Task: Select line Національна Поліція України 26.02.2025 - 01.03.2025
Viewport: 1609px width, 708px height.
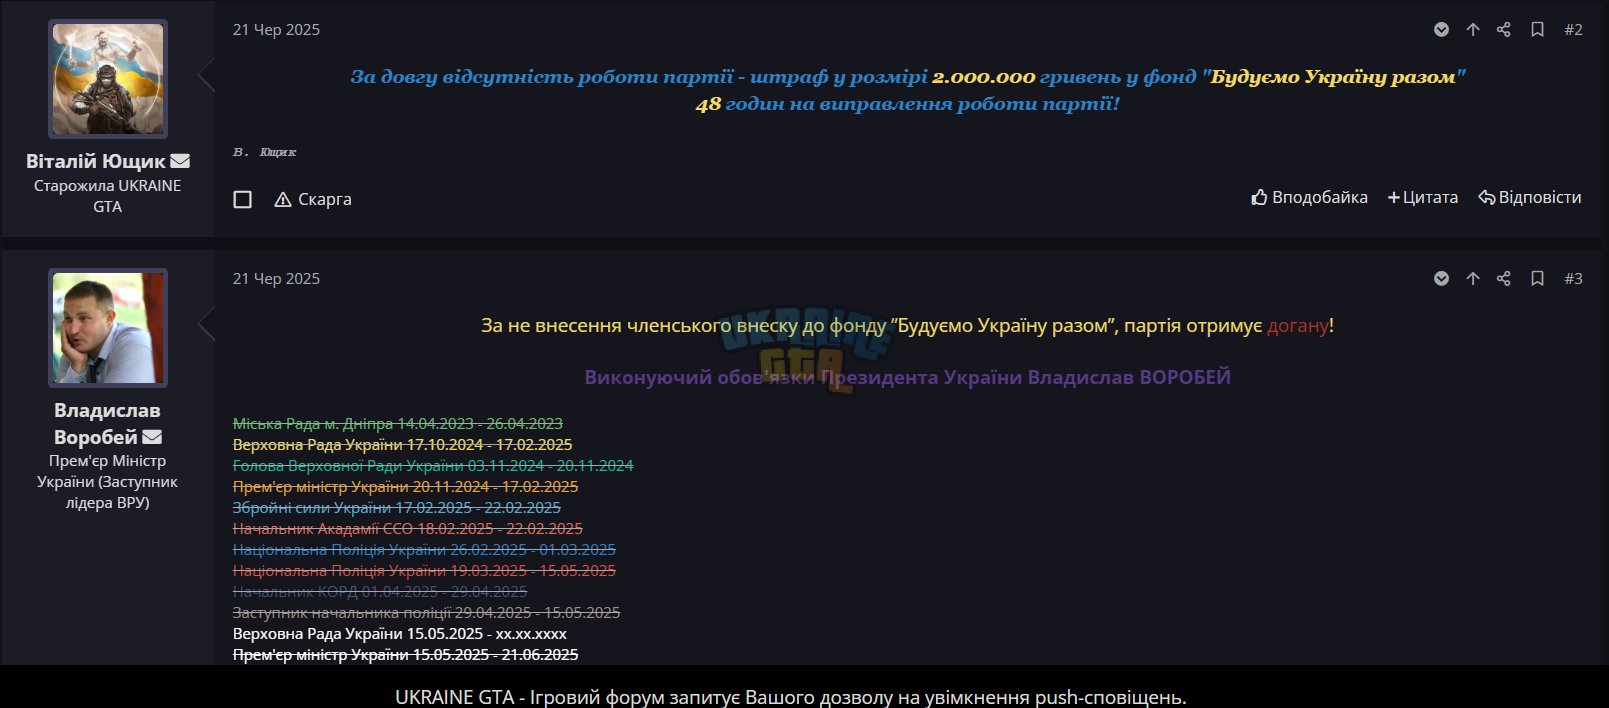Action: coord(424,550)
